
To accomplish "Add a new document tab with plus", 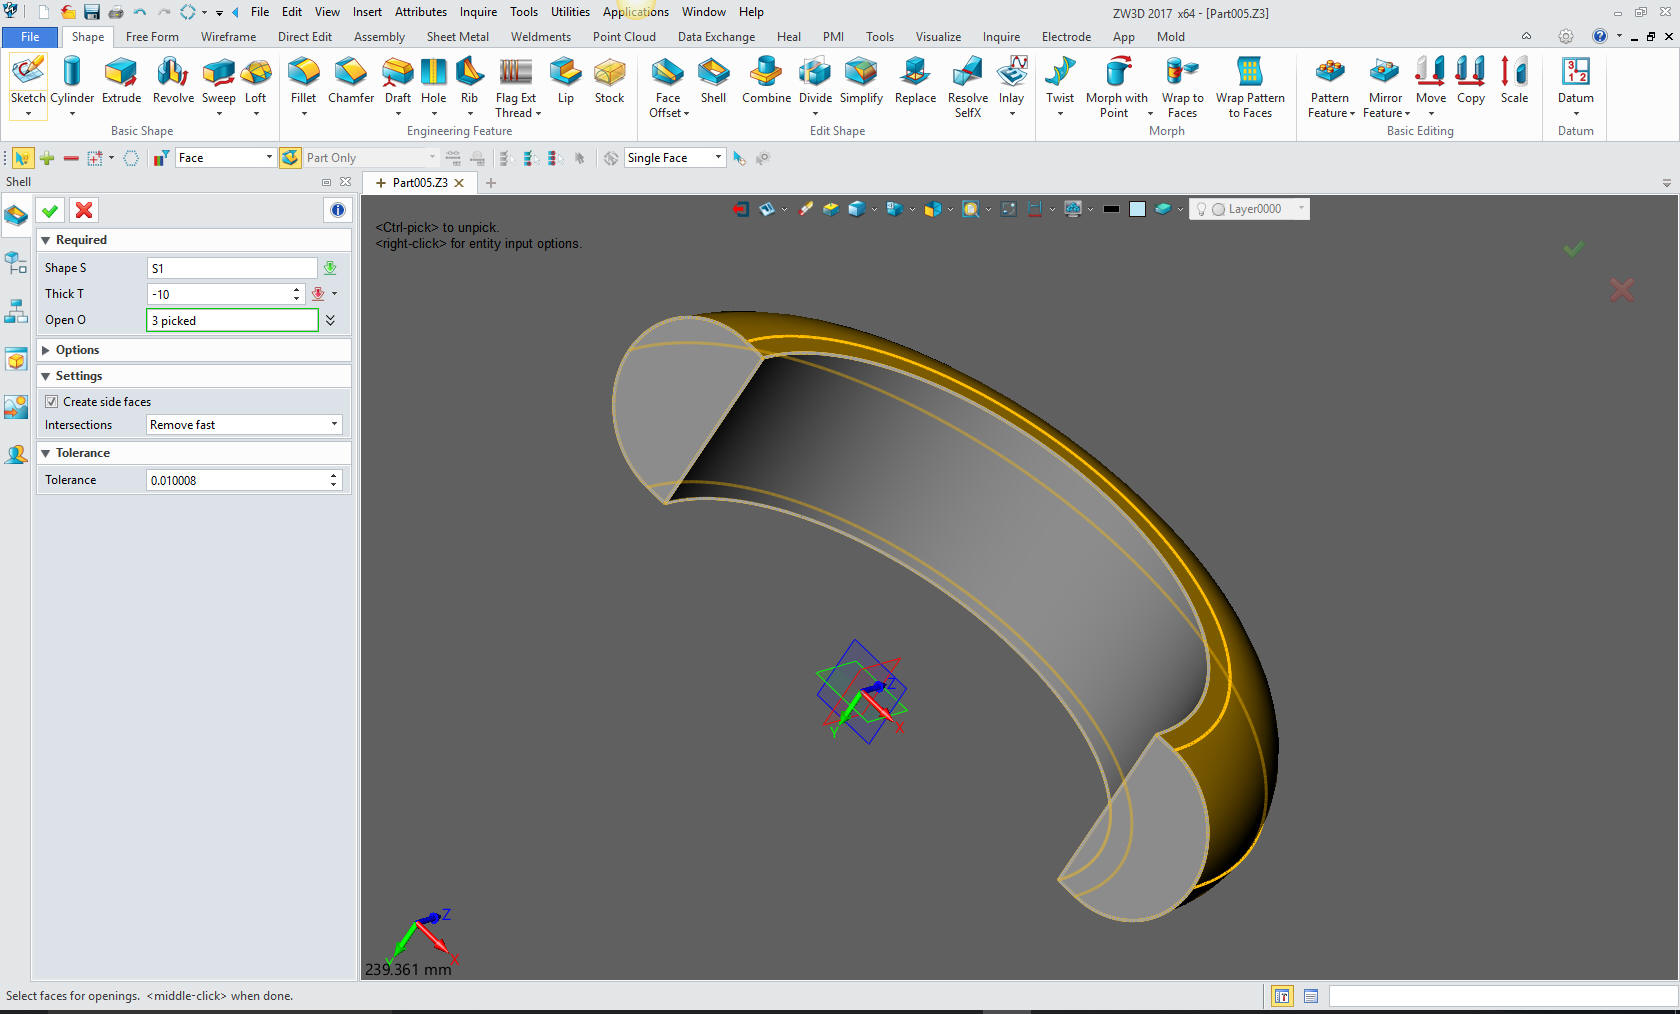I will pos(491,183).
